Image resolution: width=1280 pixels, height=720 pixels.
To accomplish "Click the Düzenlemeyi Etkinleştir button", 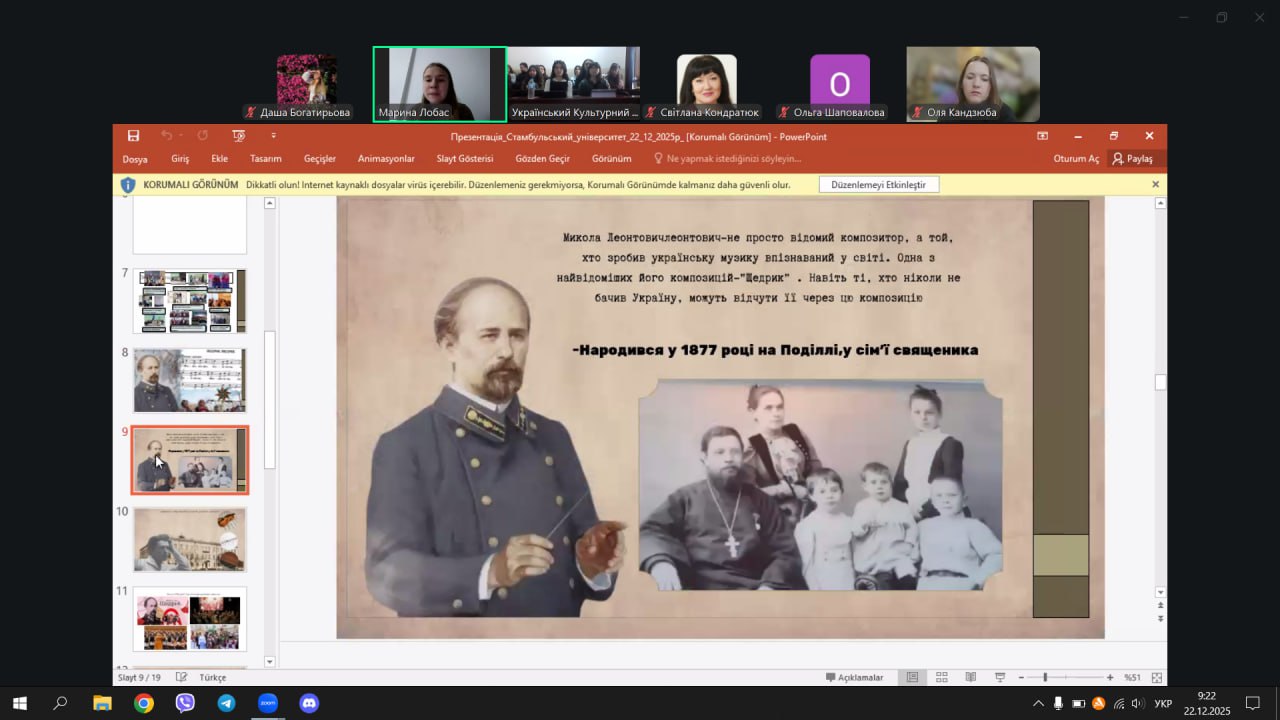I will (878, 185).
